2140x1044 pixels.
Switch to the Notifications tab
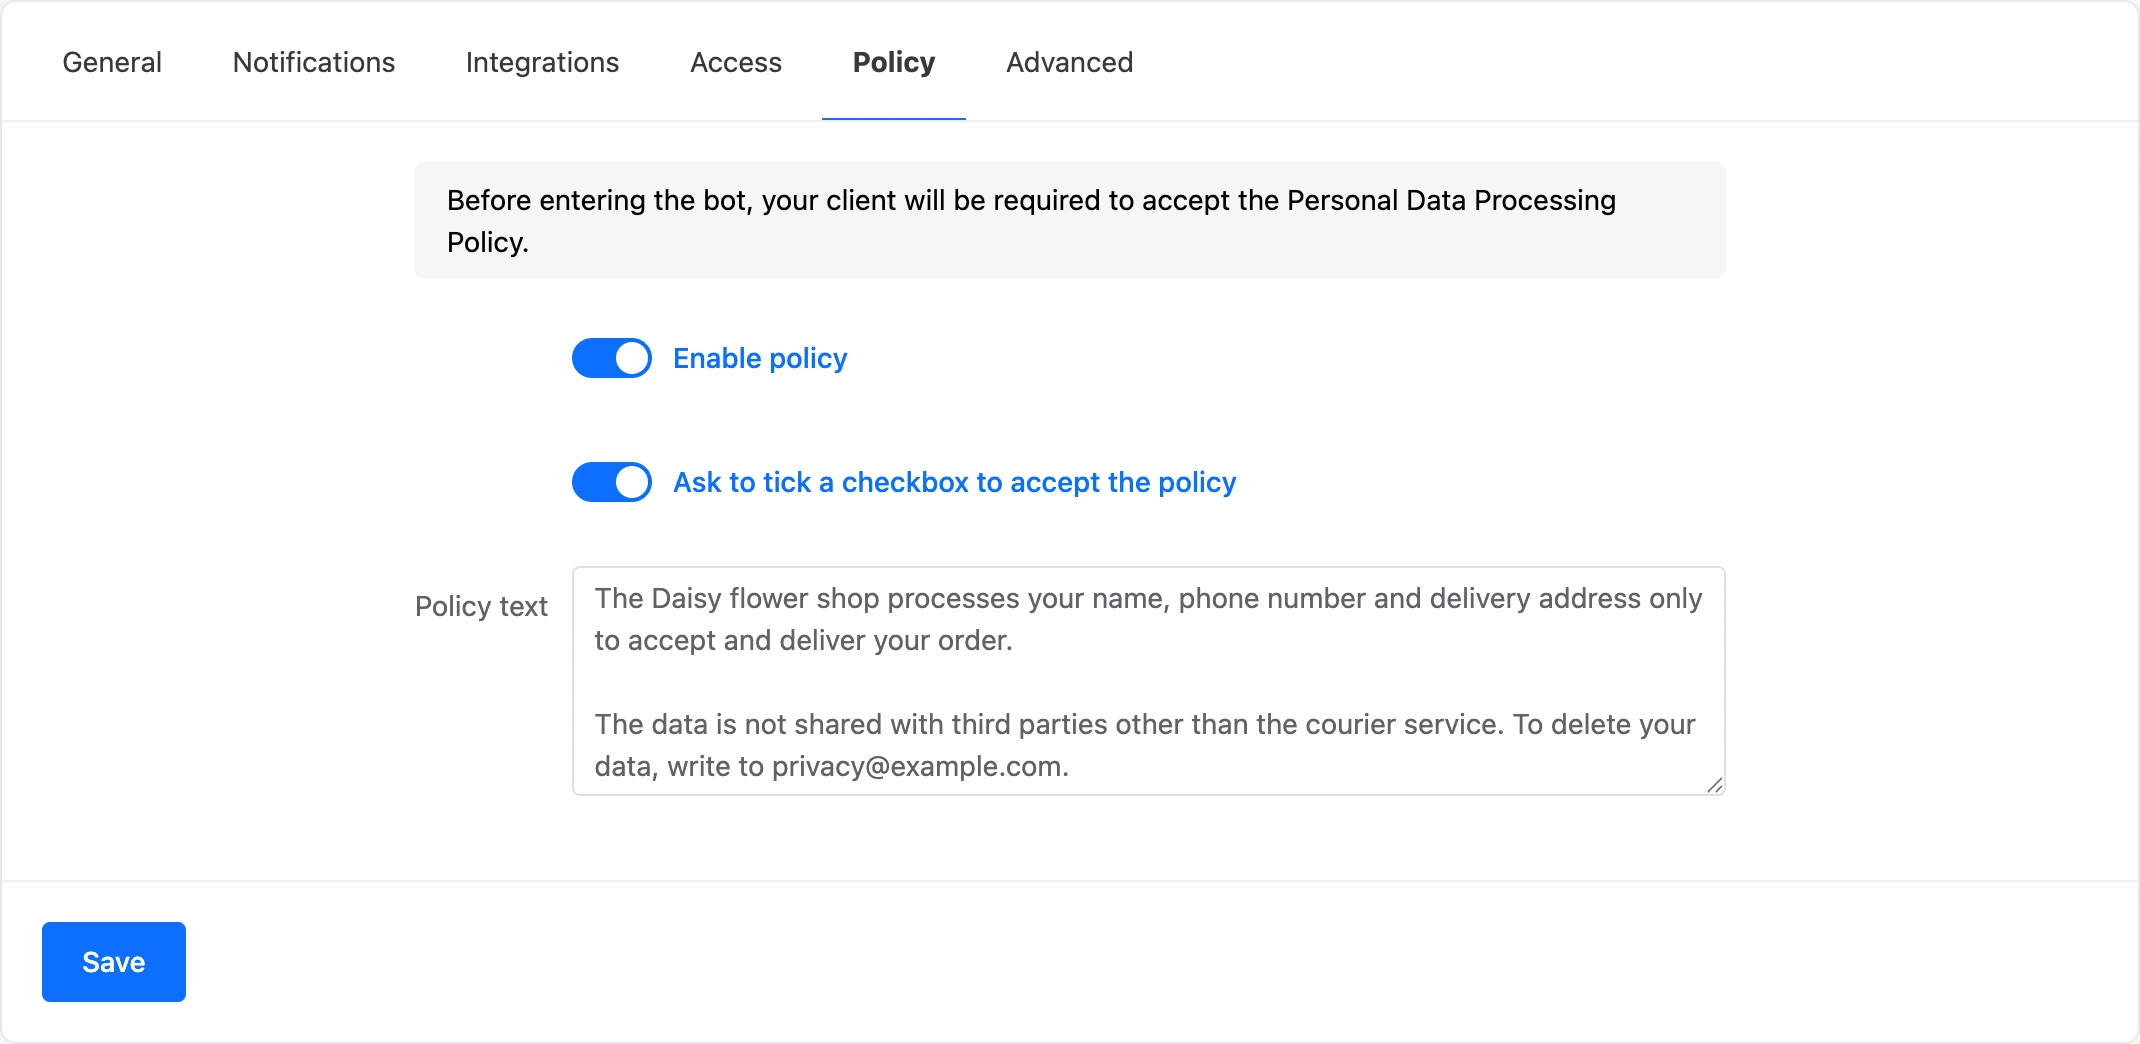coord(314,62)
